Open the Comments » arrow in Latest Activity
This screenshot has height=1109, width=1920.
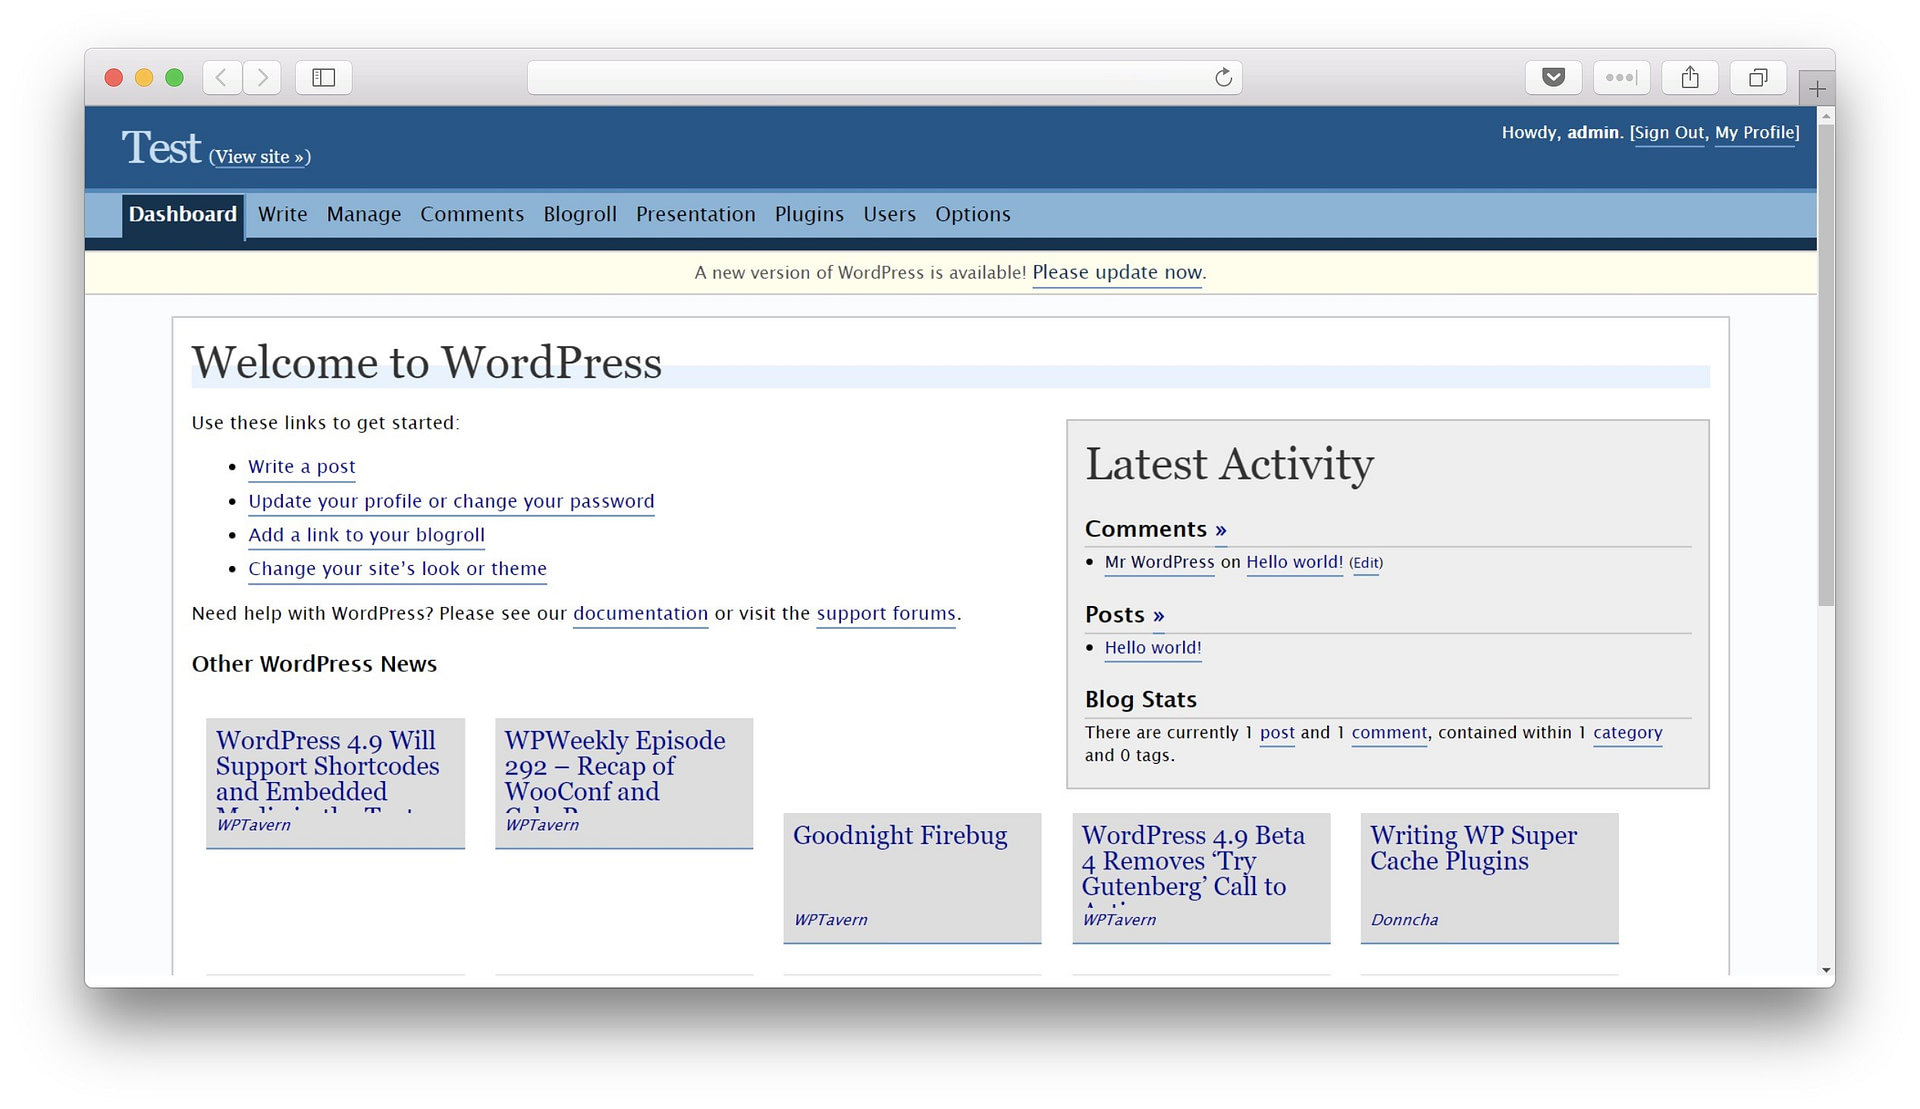(x=1220, y=530)
